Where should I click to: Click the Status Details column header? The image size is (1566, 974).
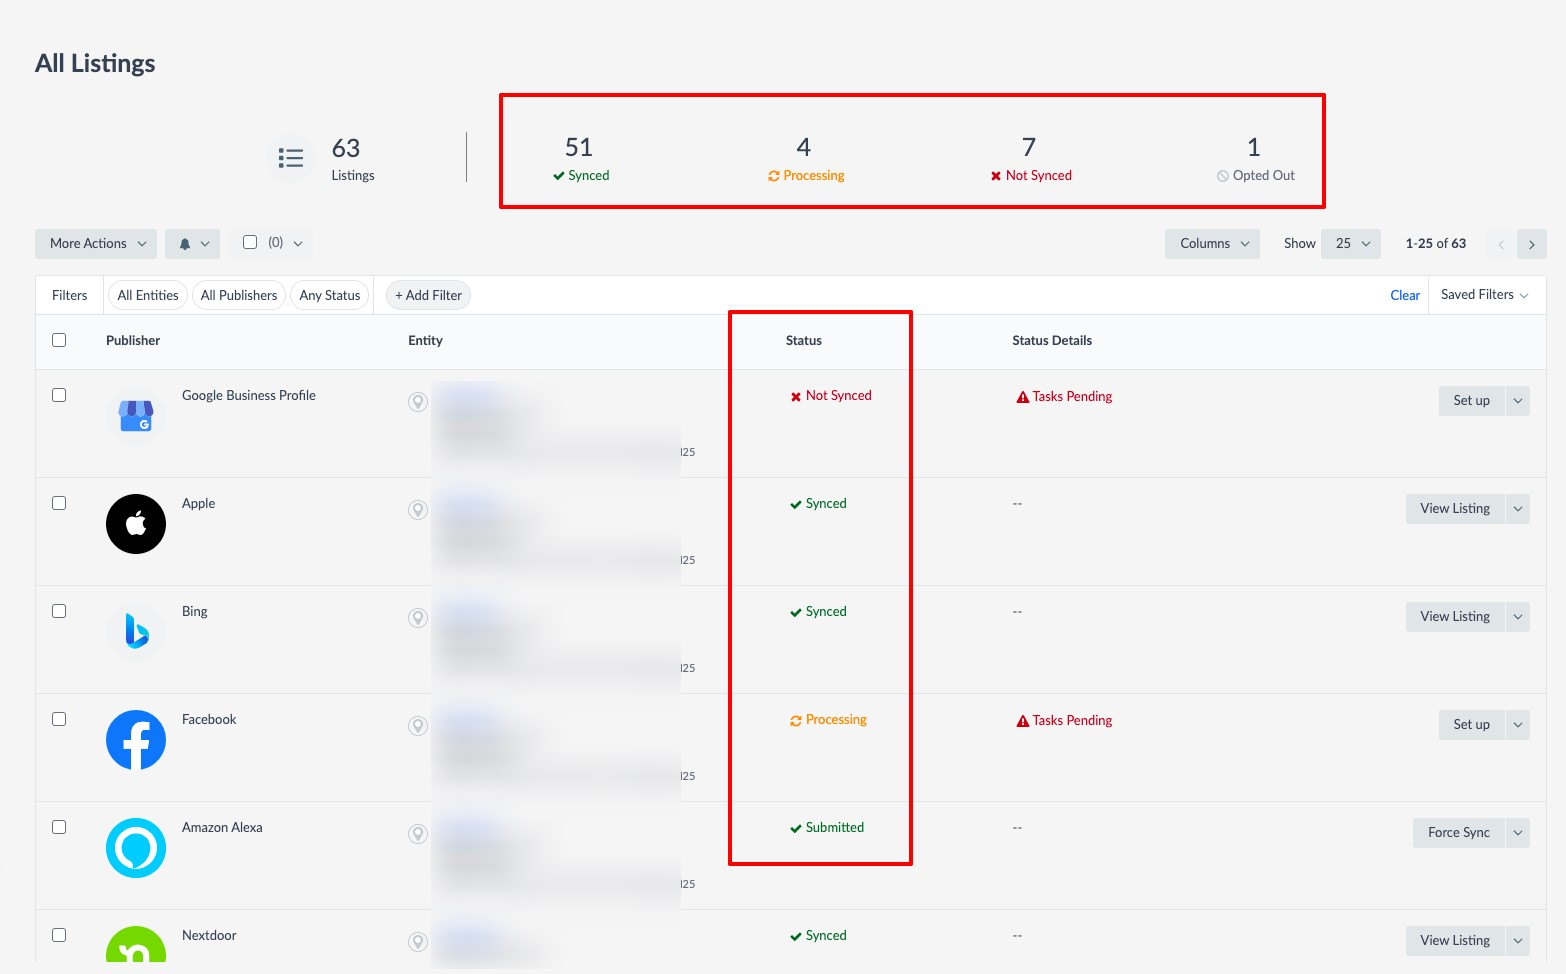click(x=1052, y=341)
